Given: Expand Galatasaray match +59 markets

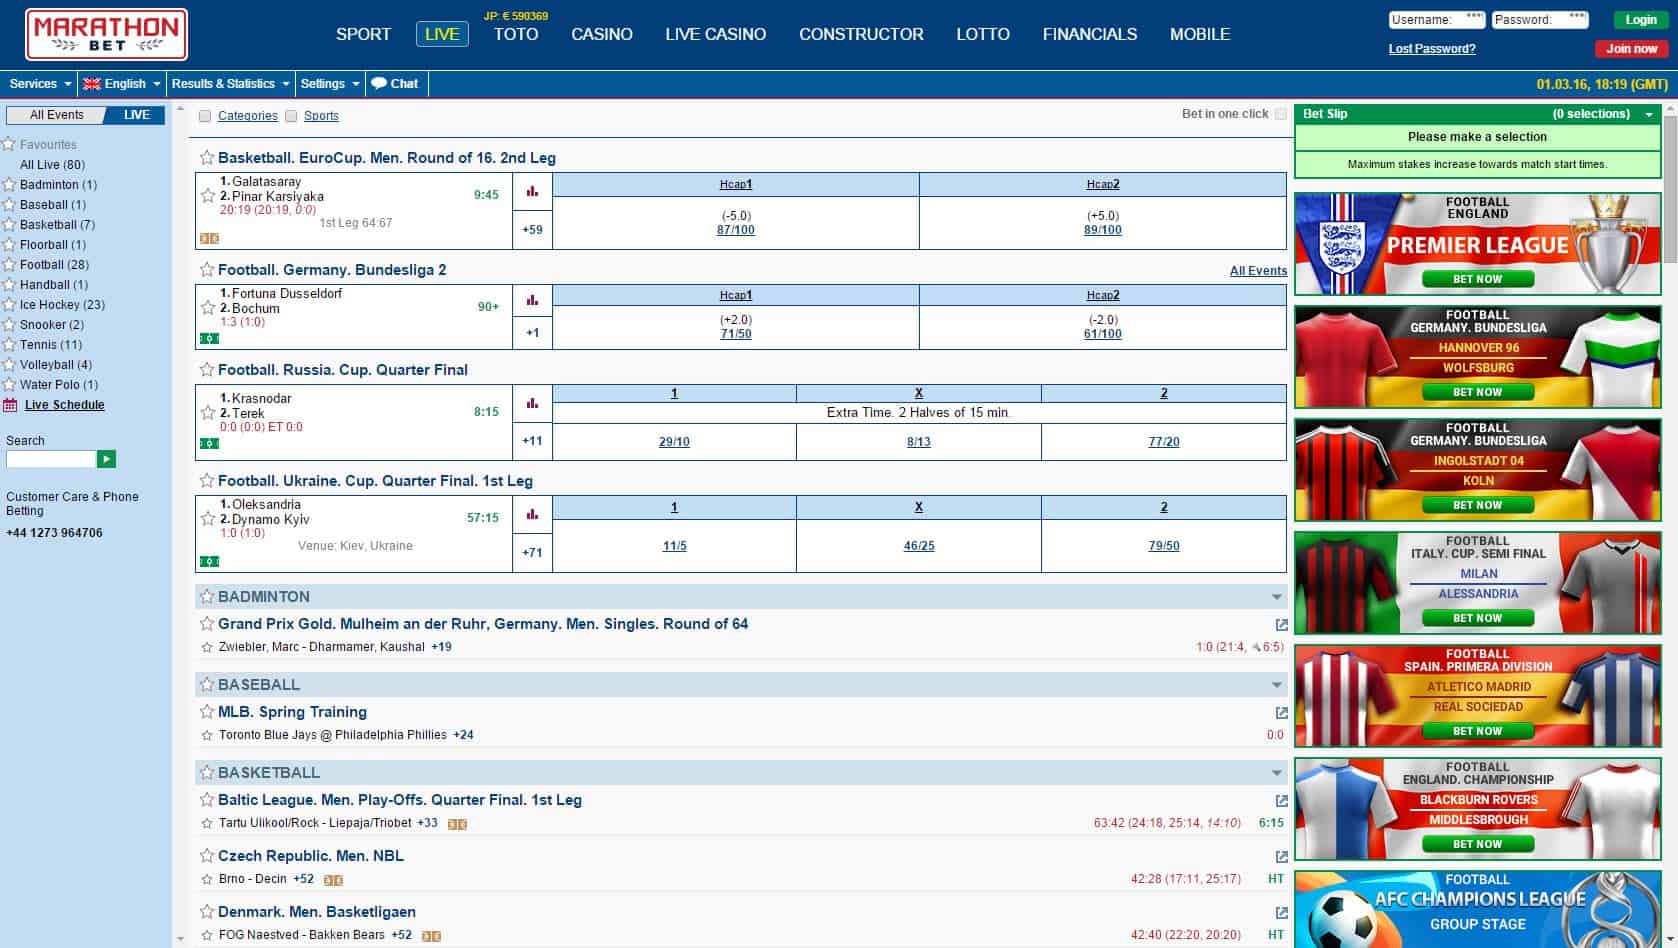Looking at the screenshot, I should point(532,230).
